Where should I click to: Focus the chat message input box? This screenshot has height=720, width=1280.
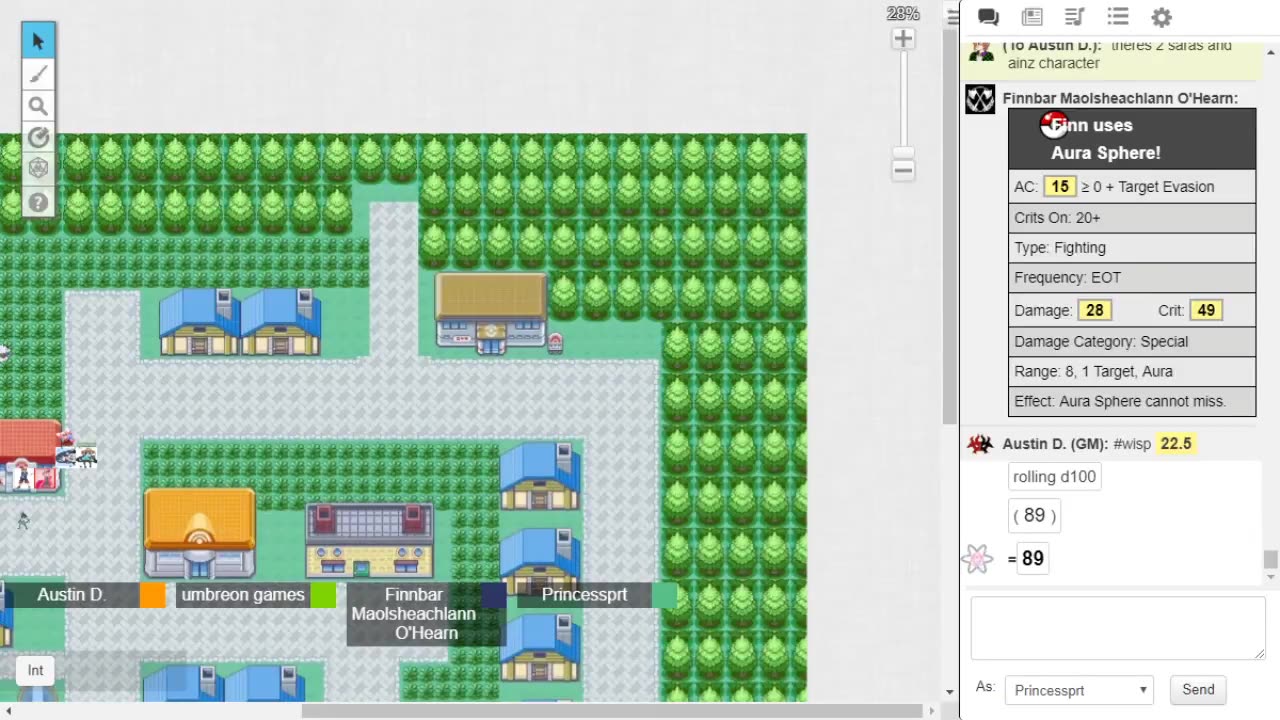(x=1118, y=628)
